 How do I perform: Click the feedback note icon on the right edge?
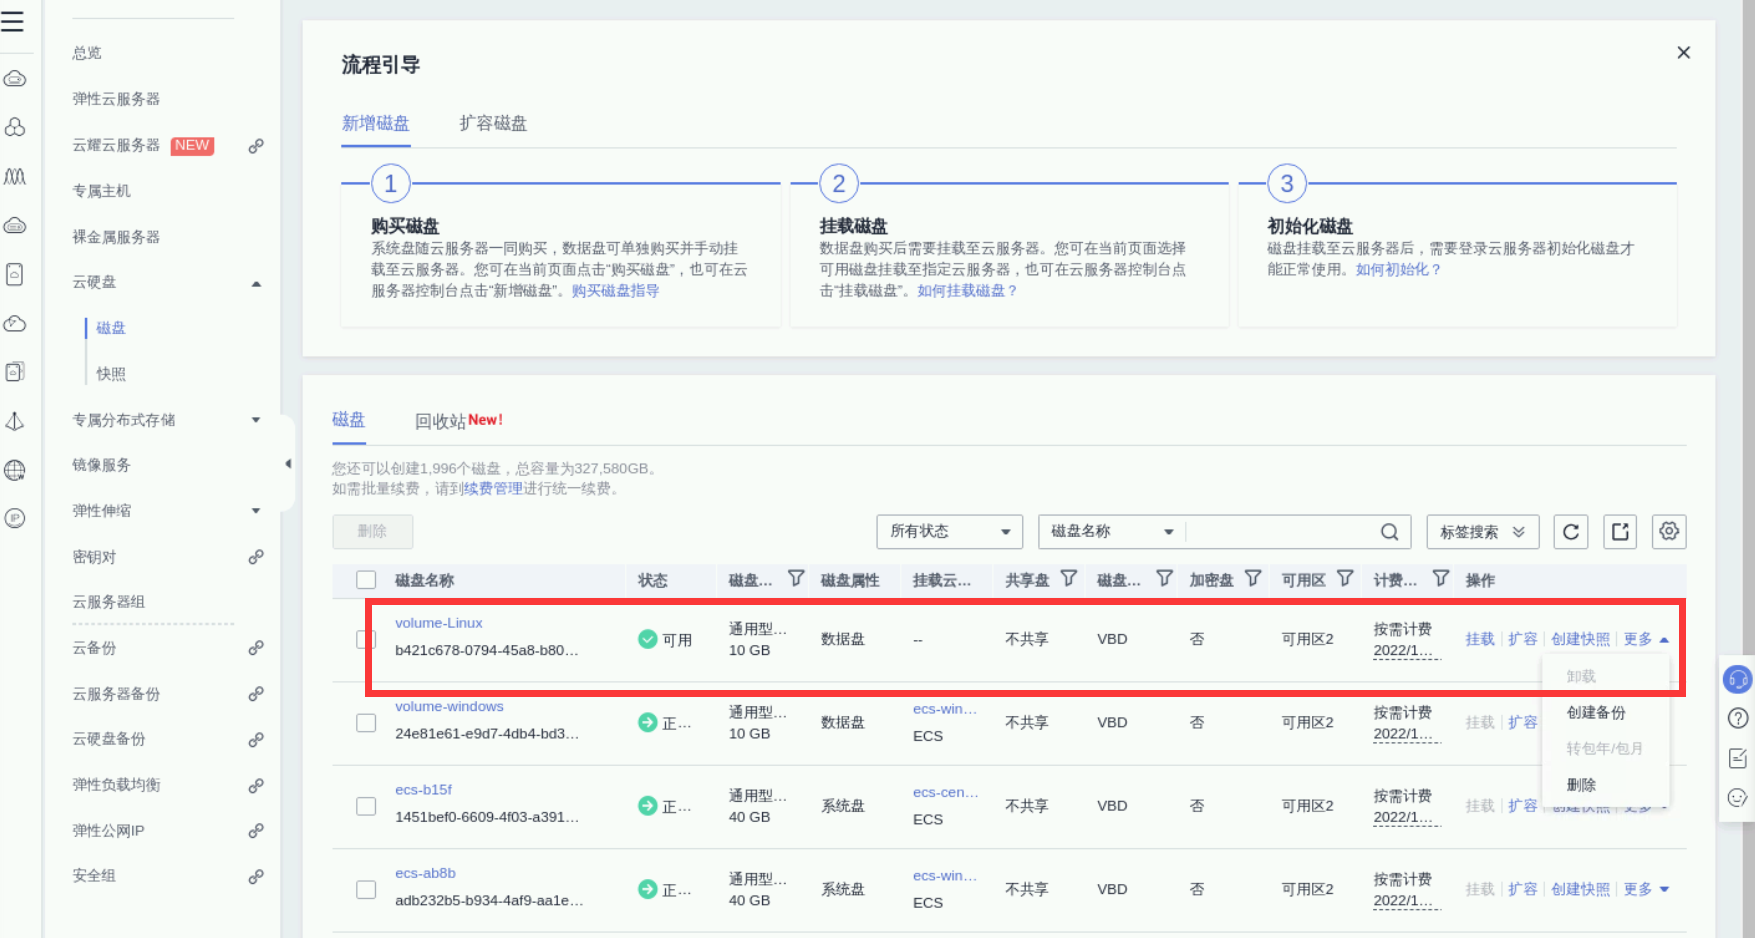coord(1738,758)
